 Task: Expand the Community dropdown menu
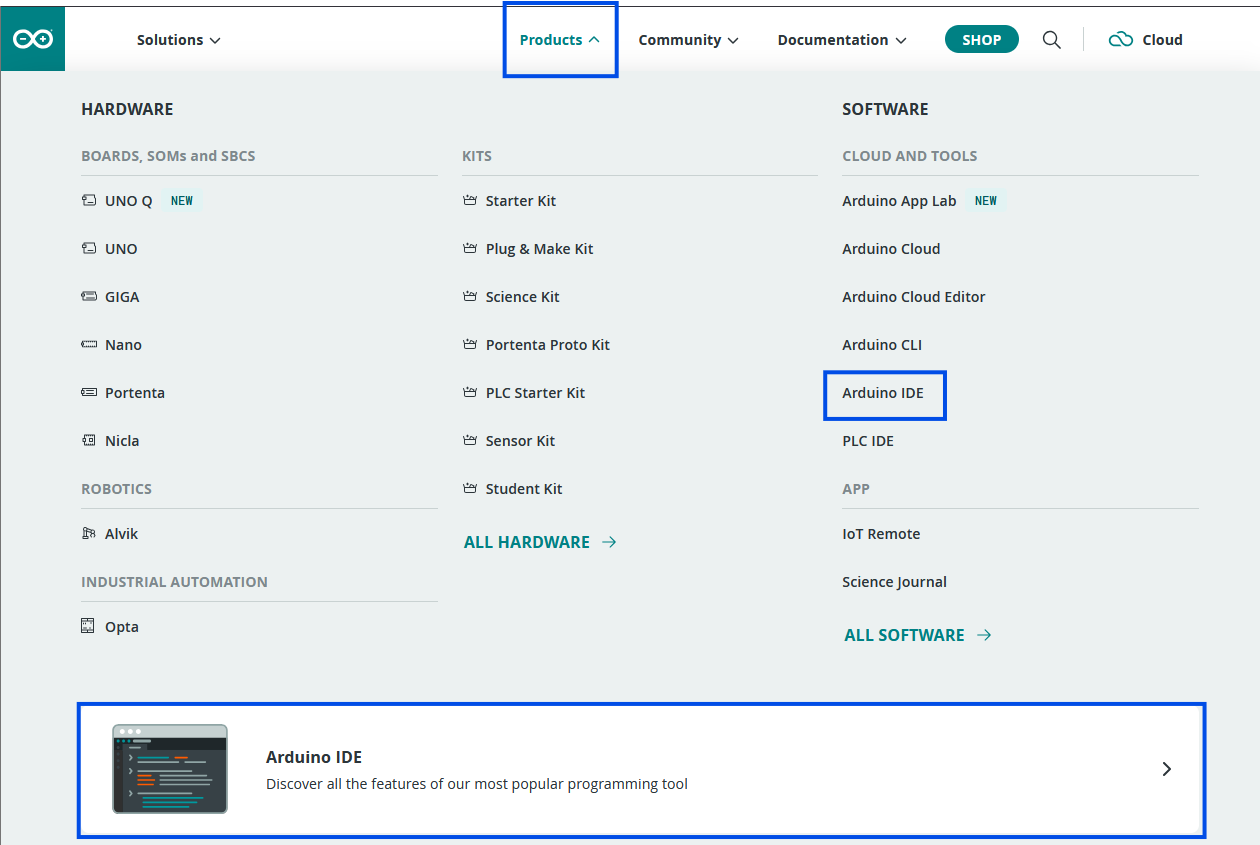[689, 40]
